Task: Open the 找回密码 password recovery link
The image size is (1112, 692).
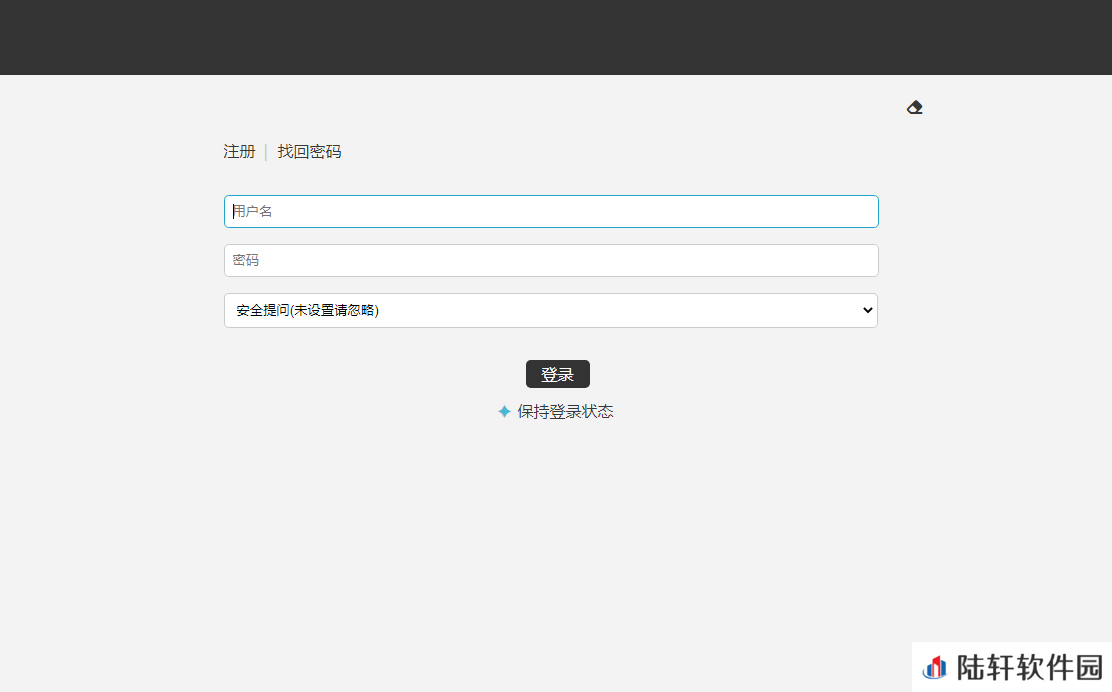Action: point(309,152)
